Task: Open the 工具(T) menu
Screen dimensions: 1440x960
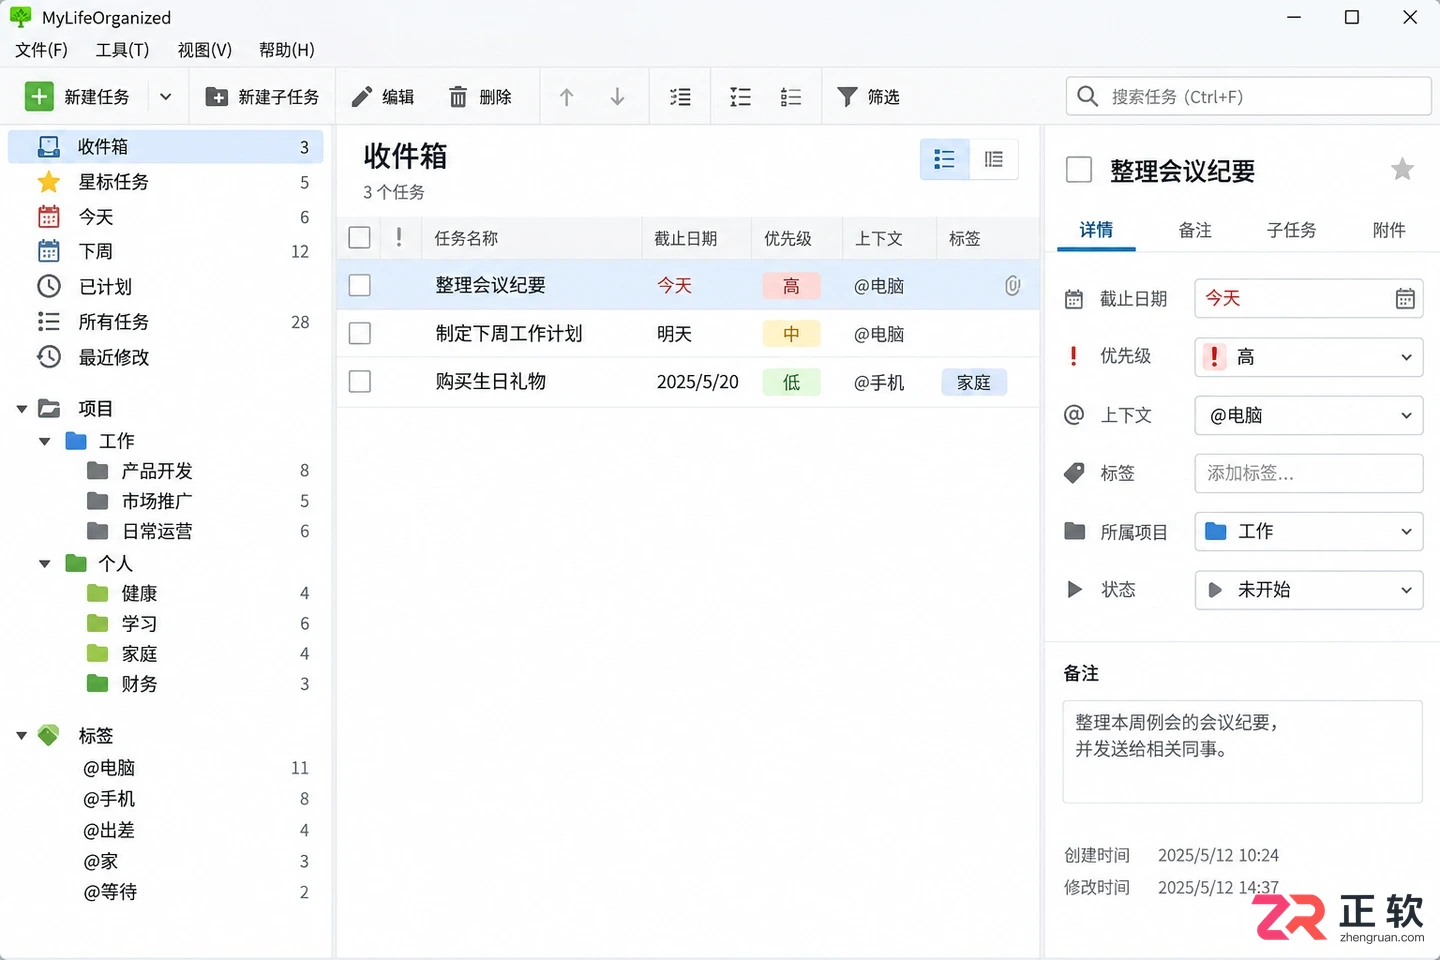Action: pyautogui.click(x=122, y=50)
